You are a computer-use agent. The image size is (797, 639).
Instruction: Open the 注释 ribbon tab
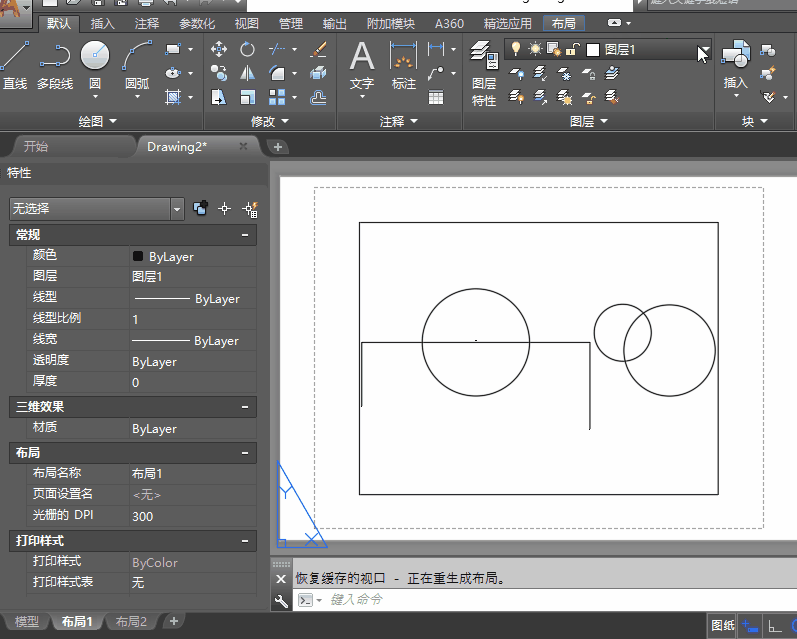(x=147, y=23)
